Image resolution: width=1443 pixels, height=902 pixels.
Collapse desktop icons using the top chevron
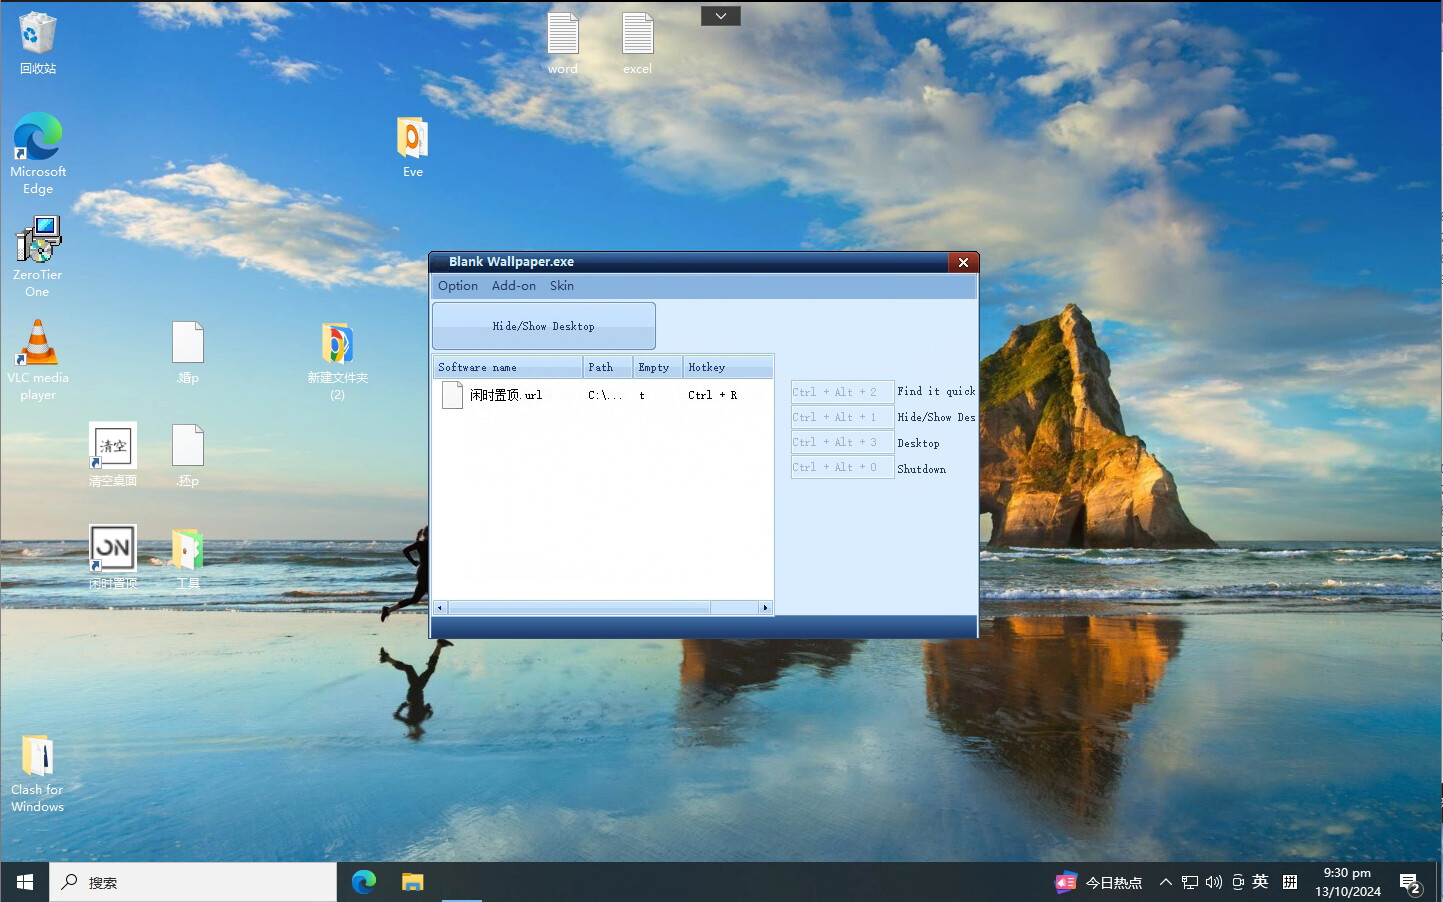(720, 15)
